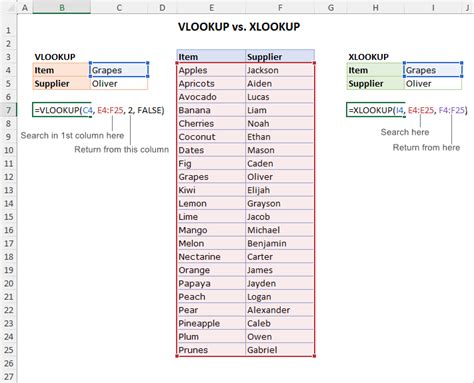Click the VLOOKUP Supplier result Oliver
The image size is (474, 383).
pos(119,83)
